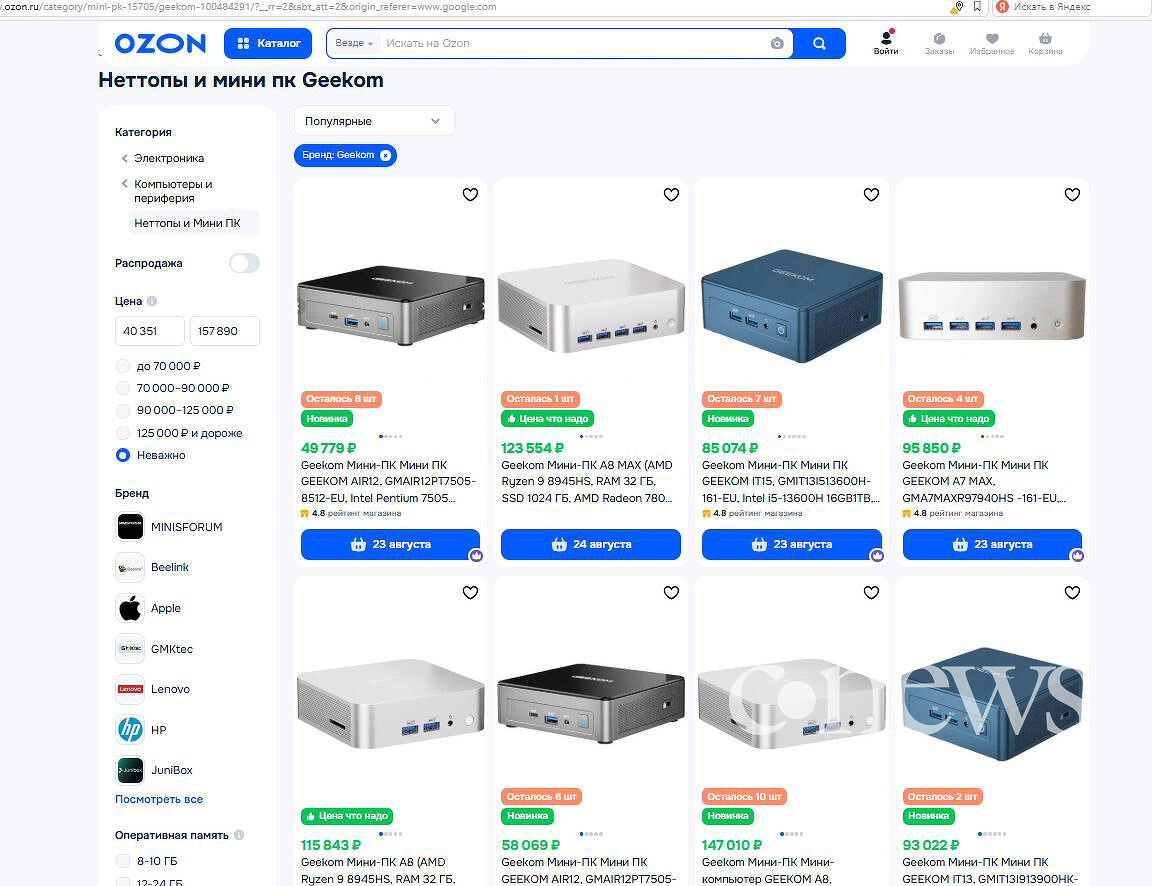Screen dimensions: 1152x886
Task: Select Неттопы и Мини ПК category
Action: [x=194, y=223]
